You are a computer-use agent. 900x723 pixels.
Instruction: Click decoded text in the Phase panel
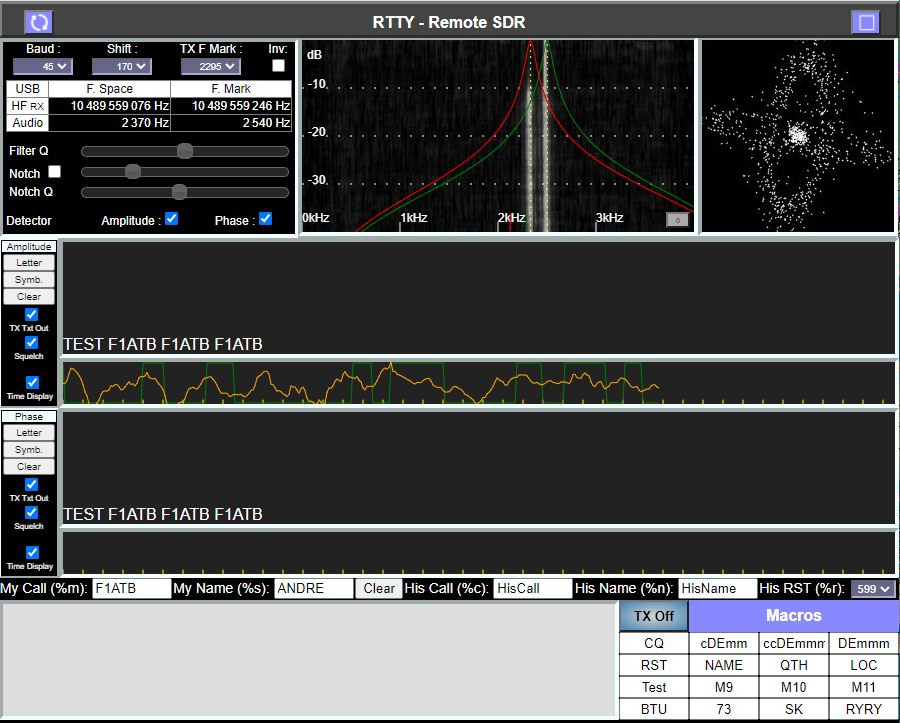pos(162,514)
